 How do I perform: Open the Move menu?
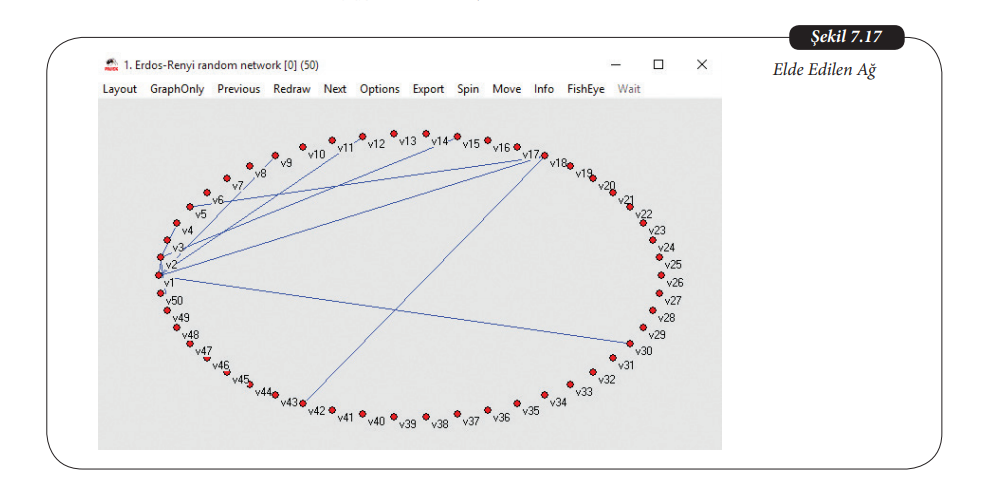point(506,89)
